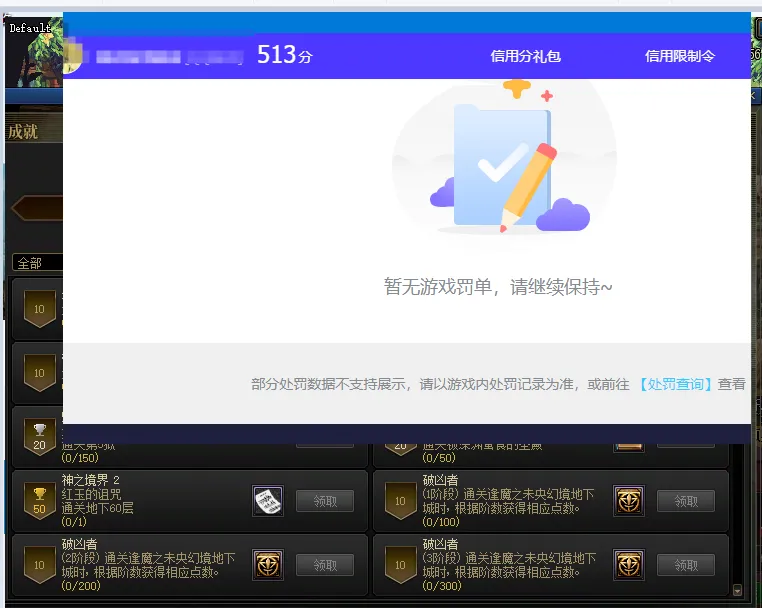The height and width of the screenshot is (608, 762).
Task: Click the 成就 panel title
Action: (x=23, y=131)
